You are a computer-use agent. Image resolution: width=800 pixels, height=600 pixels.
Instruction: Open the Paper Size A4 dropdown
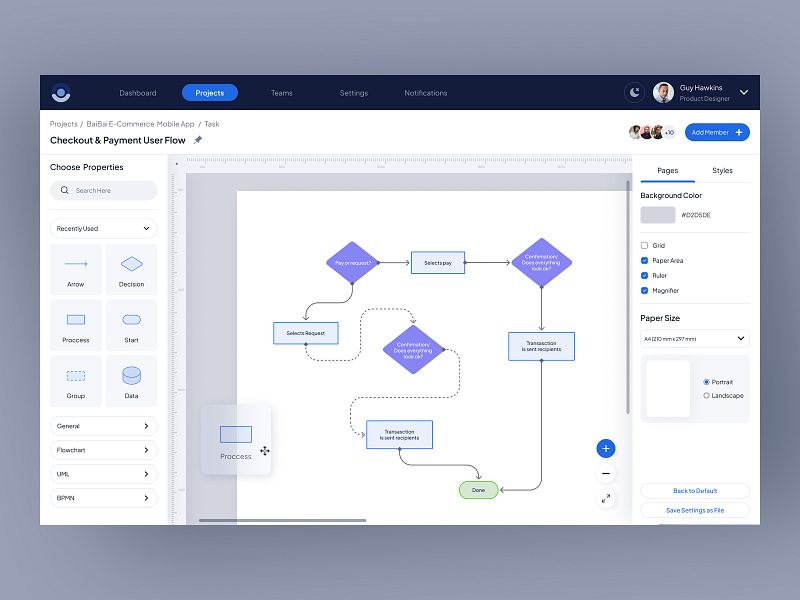click(x=694, y=338)
